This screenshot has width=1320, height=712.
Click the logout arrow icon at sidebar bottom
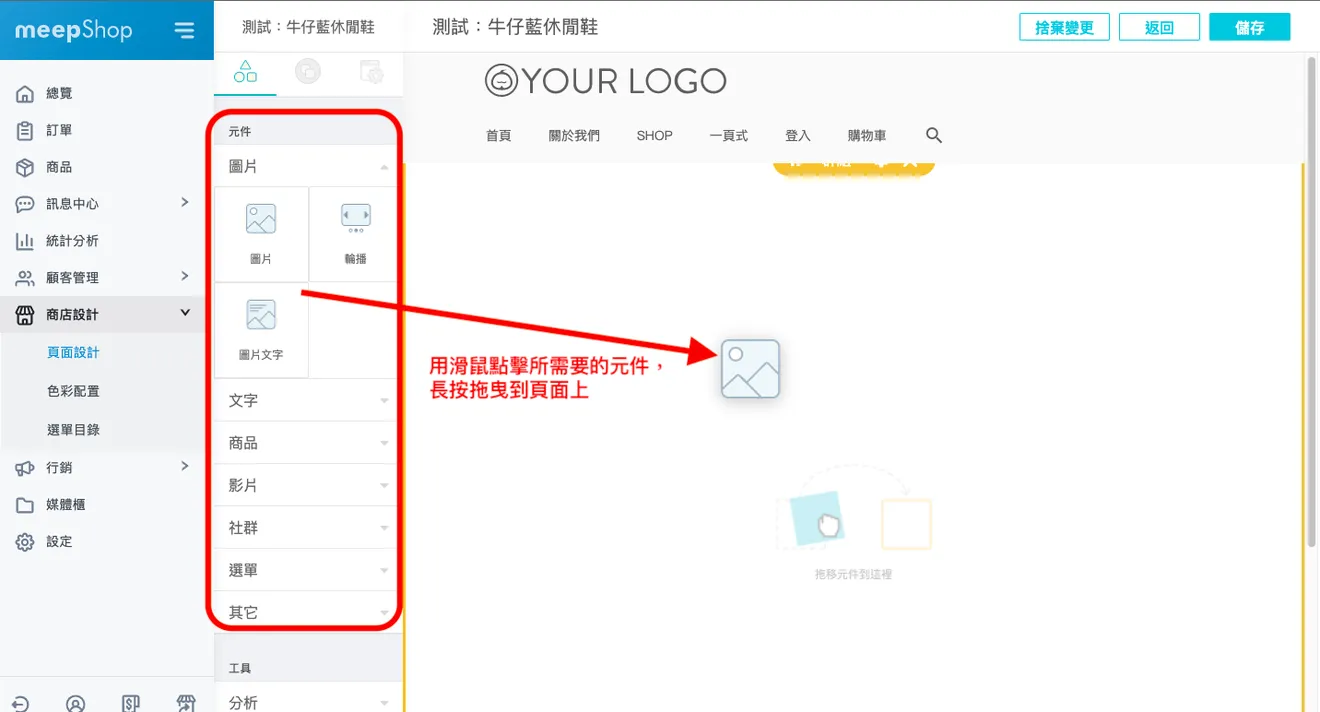(21, 703)
